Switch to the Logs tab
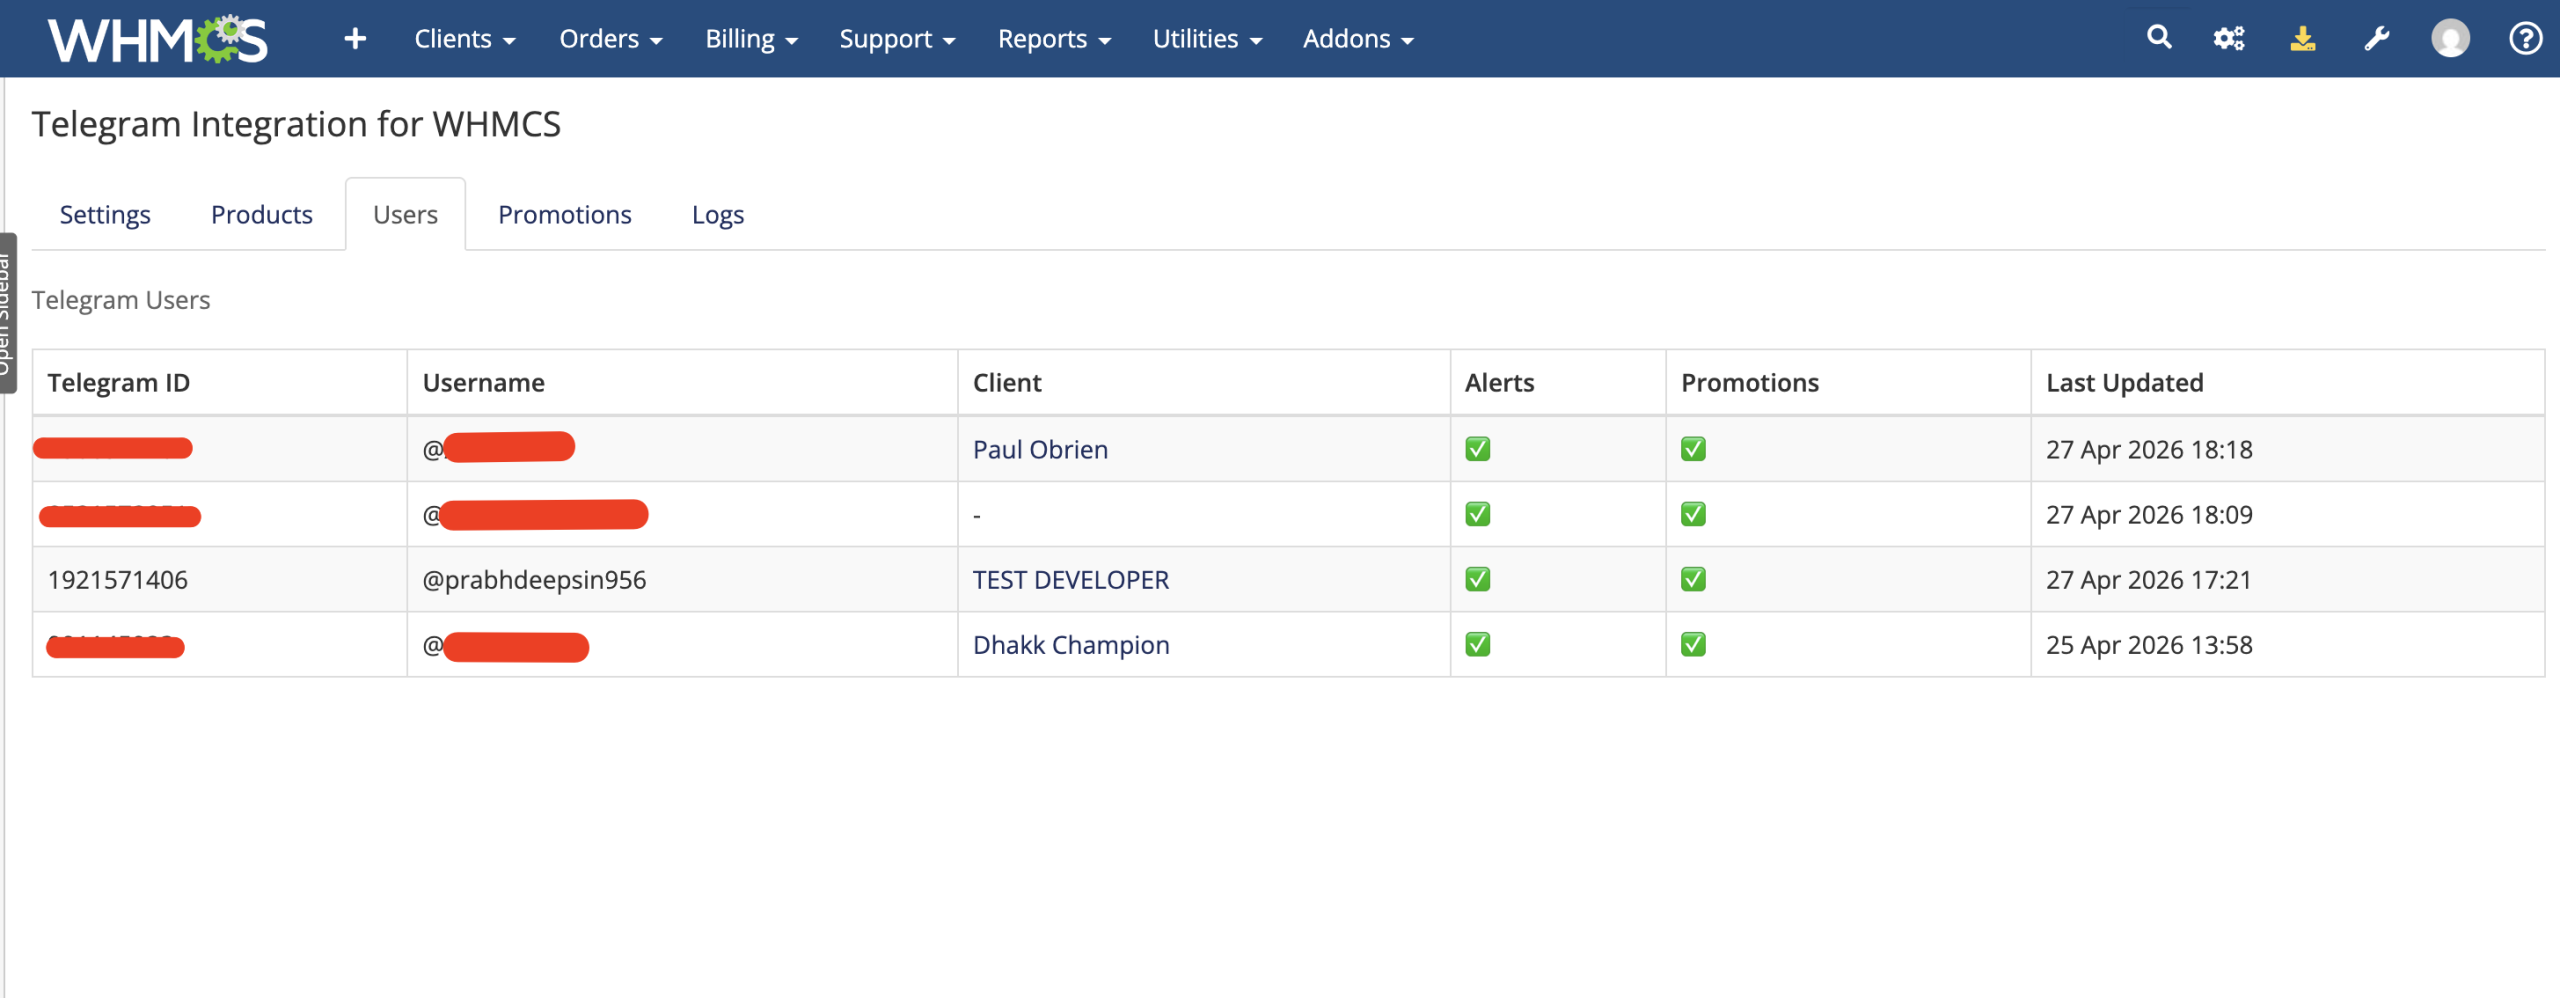The height and width of the screenshot is (998, 2560). click(x=718, y=215)
